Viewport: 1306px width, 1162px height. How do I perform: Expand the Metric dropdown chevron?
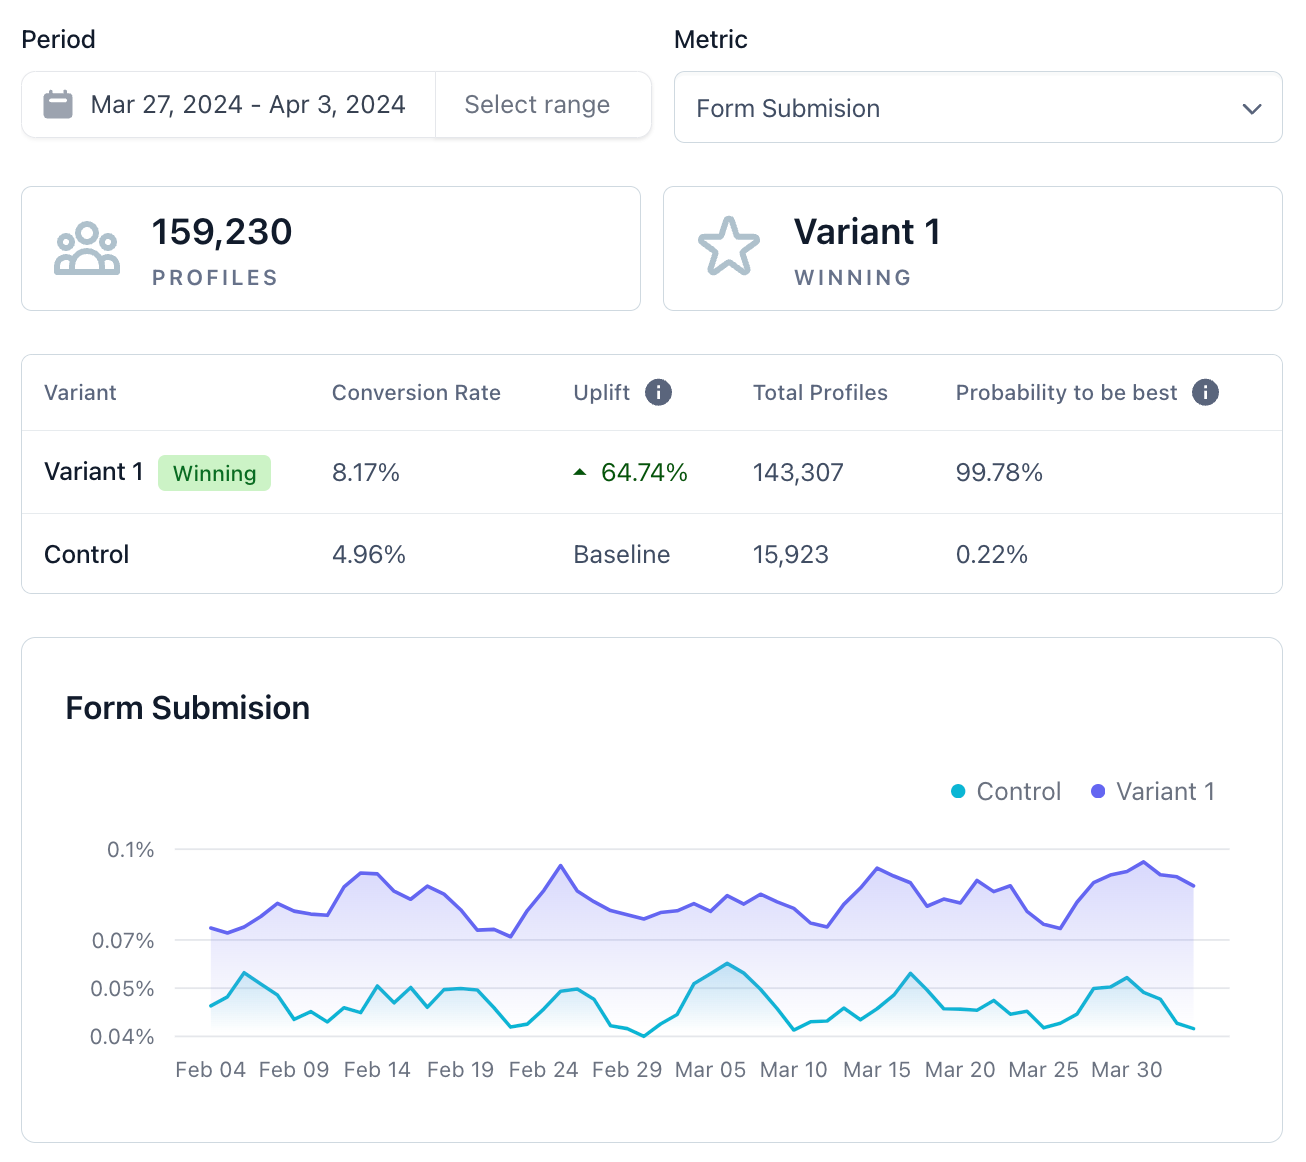1251,108
